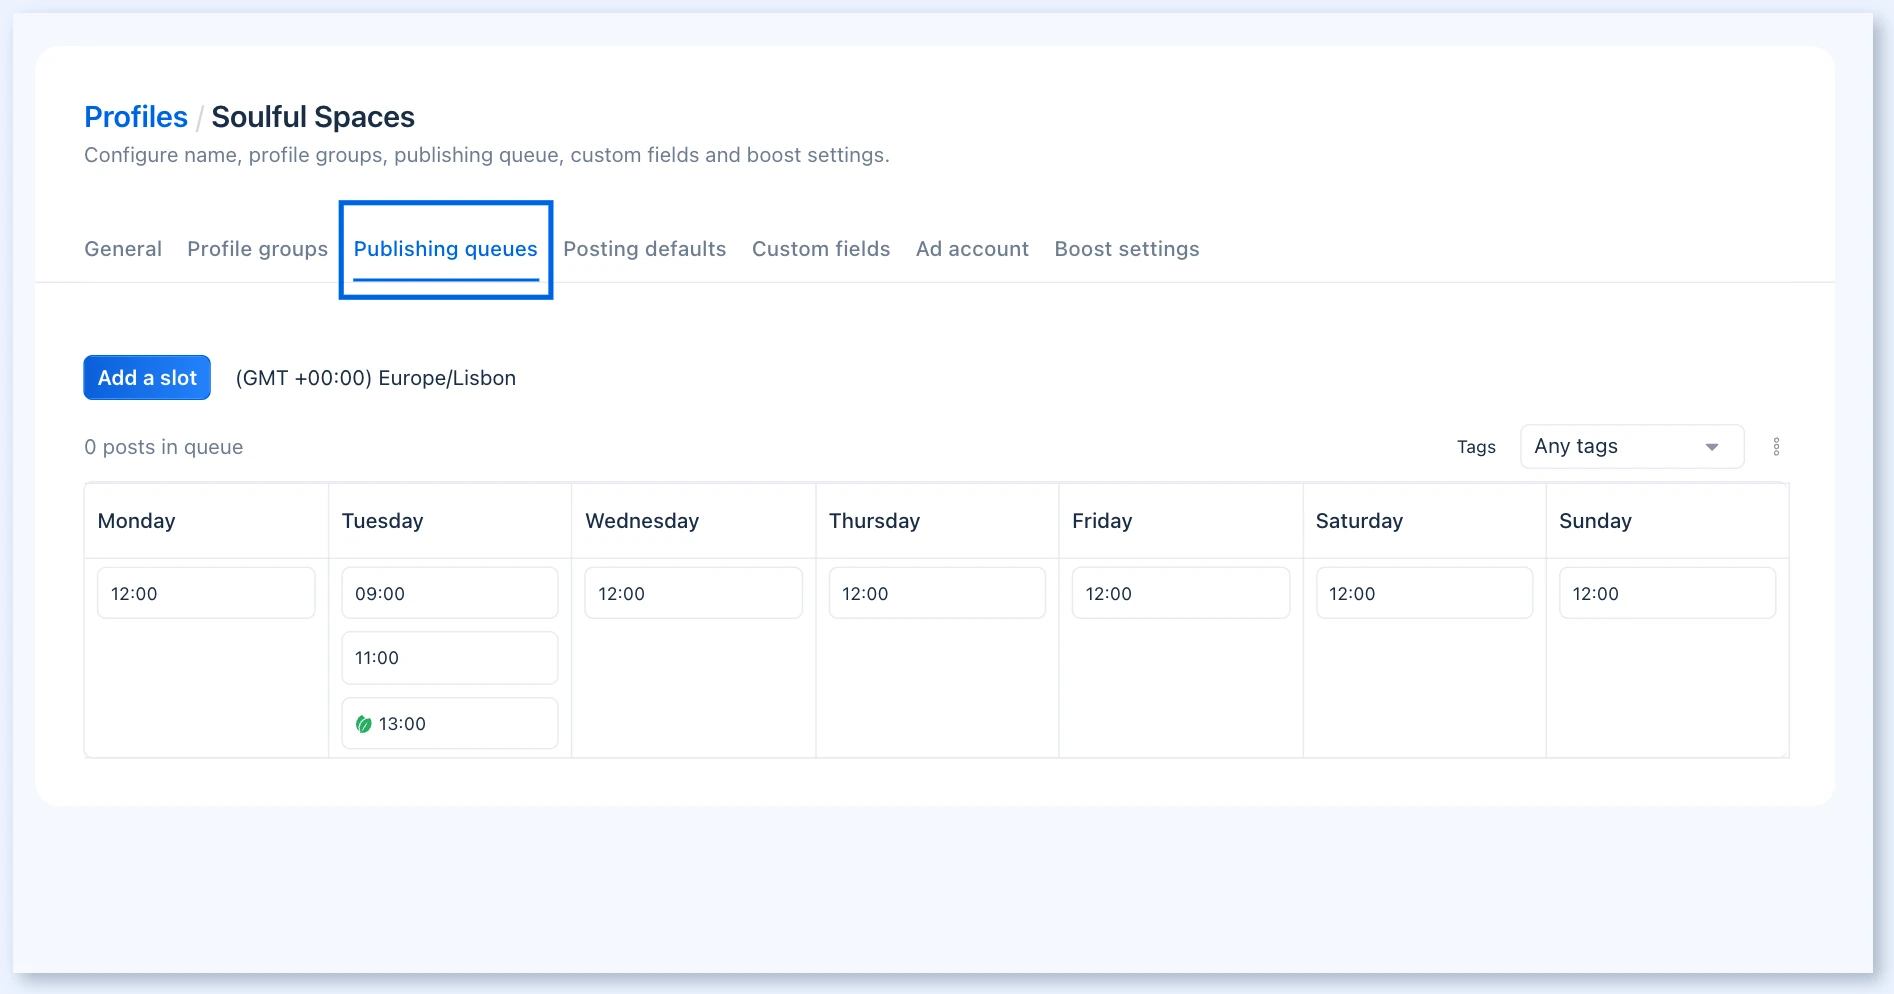This screenshot has height=994, width=1894.
Task: Click the Soulful Spaces profile title
Action: click(313, 117)
